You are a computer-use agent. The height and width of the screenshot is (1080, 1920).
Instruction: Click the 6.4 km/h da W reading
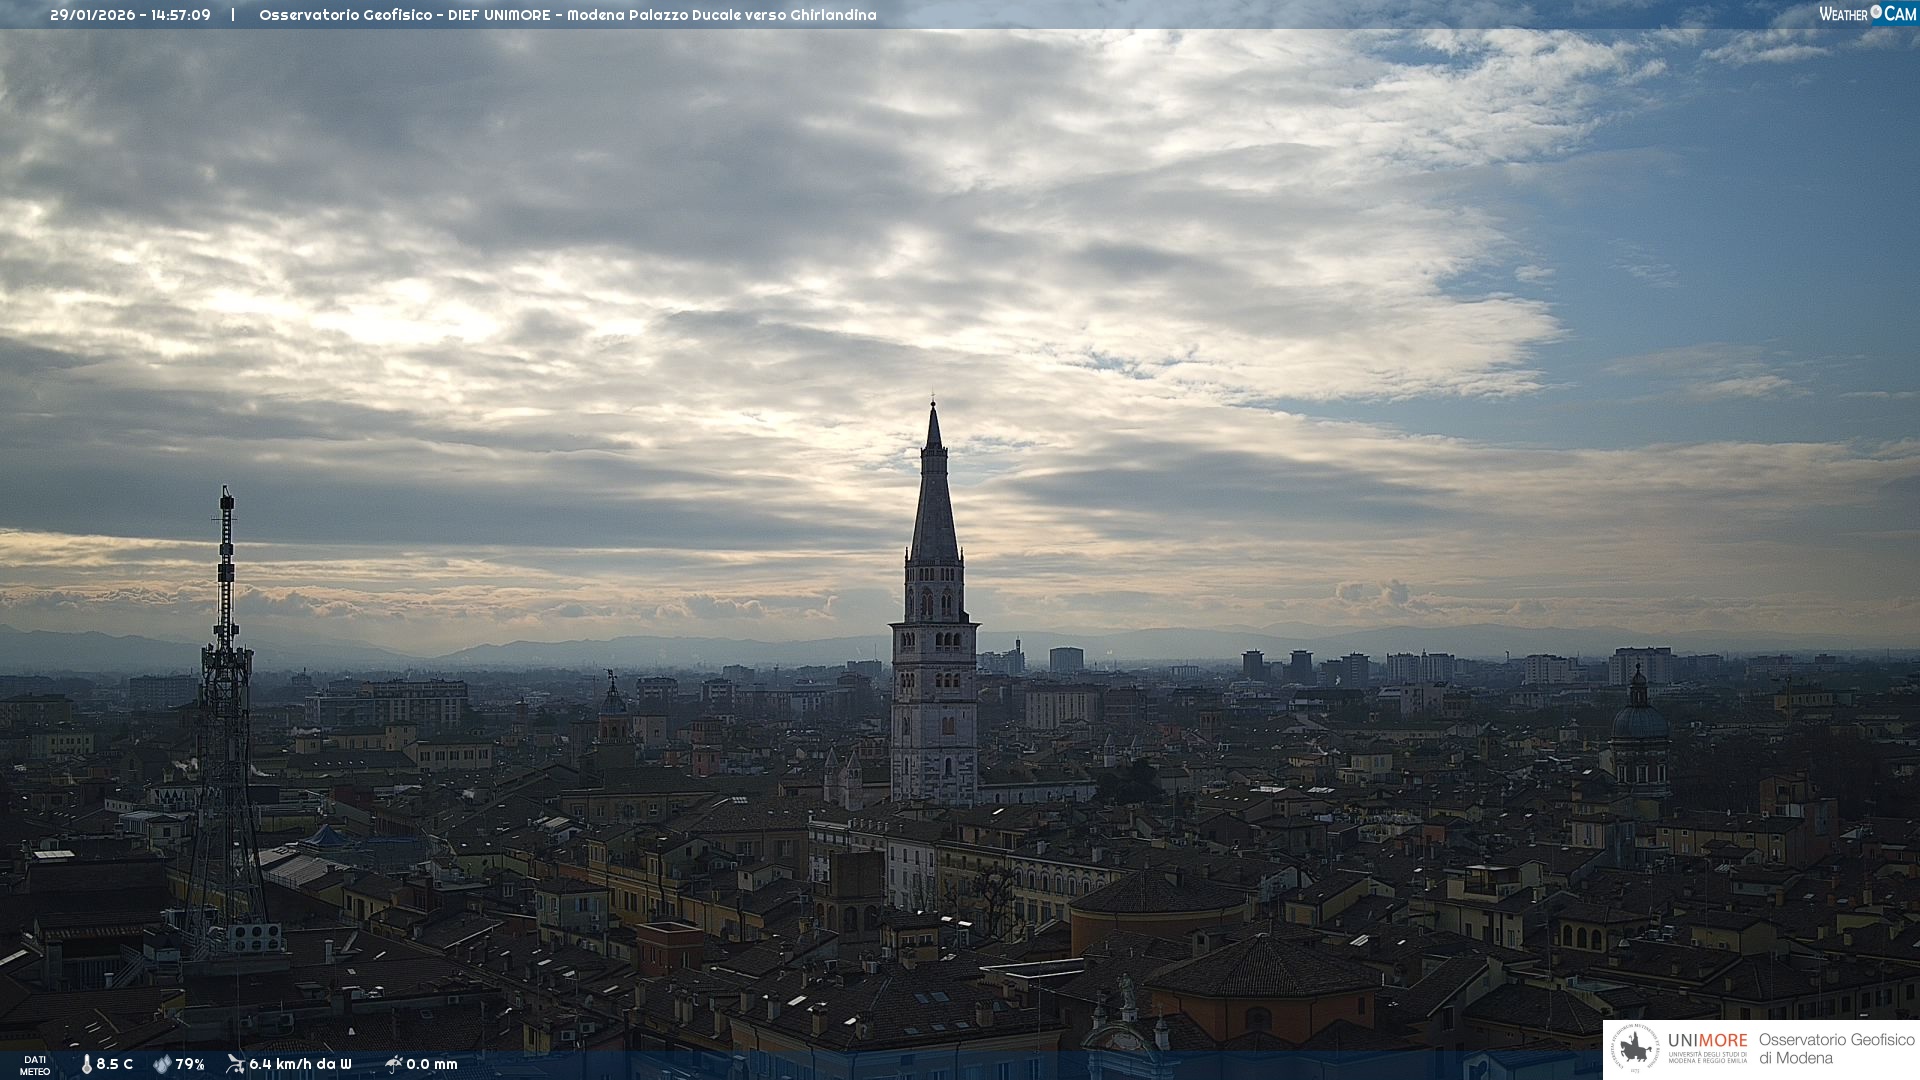300,1064
